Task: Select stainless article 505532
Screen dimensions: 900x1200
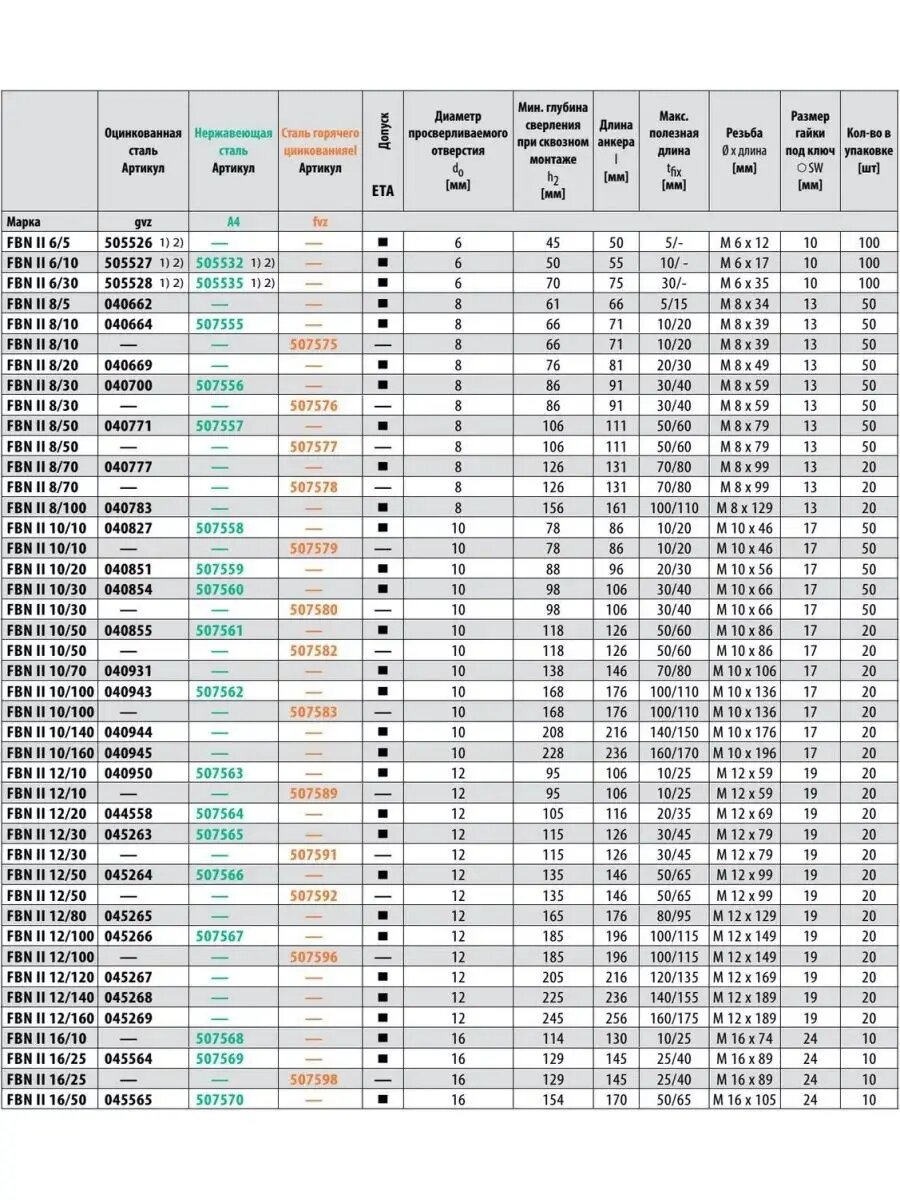Action: (220, 263)
